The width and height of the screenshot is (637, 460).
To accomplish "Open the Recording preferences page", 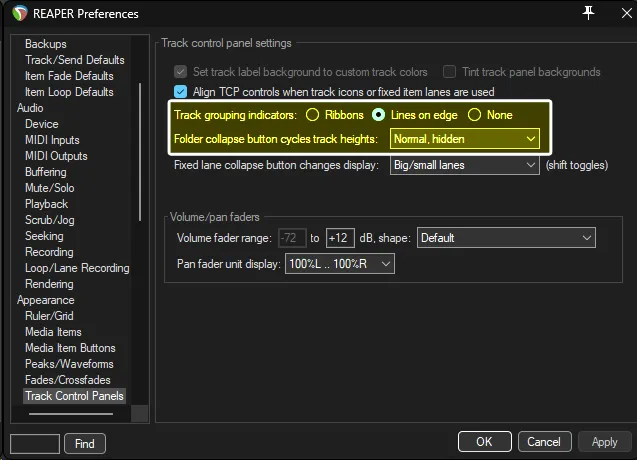I will point(49,252).
